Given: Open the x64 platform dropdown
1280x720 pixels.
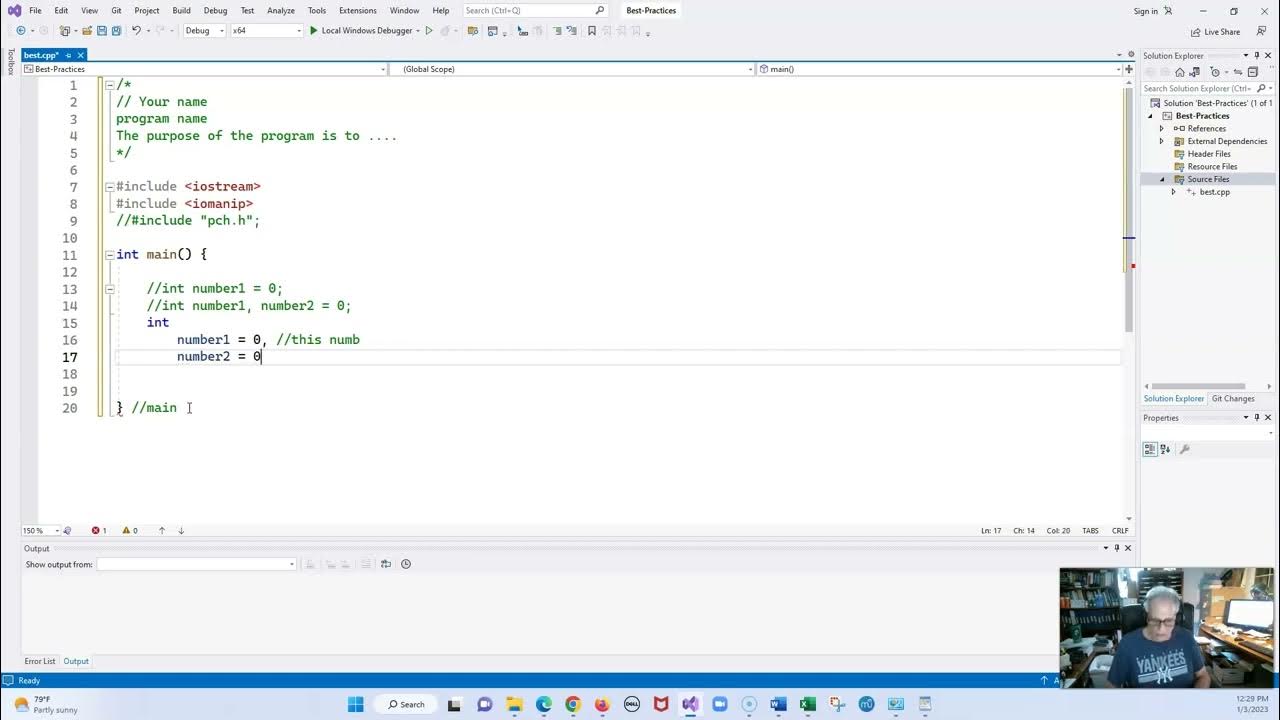Looking at the screenshot, I should pyautogui.click(x=266, y=31).
